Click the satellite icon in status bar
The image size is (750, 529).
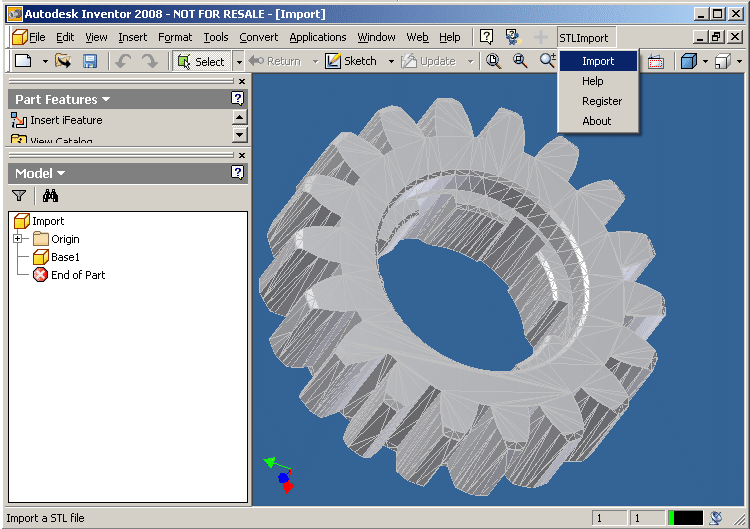(716, 518)
